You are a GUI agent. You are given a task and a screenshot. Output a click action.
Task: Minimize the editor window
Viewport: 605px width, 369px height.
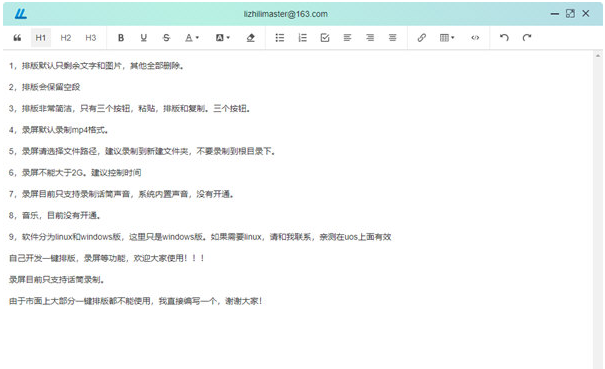coord(555,14)
